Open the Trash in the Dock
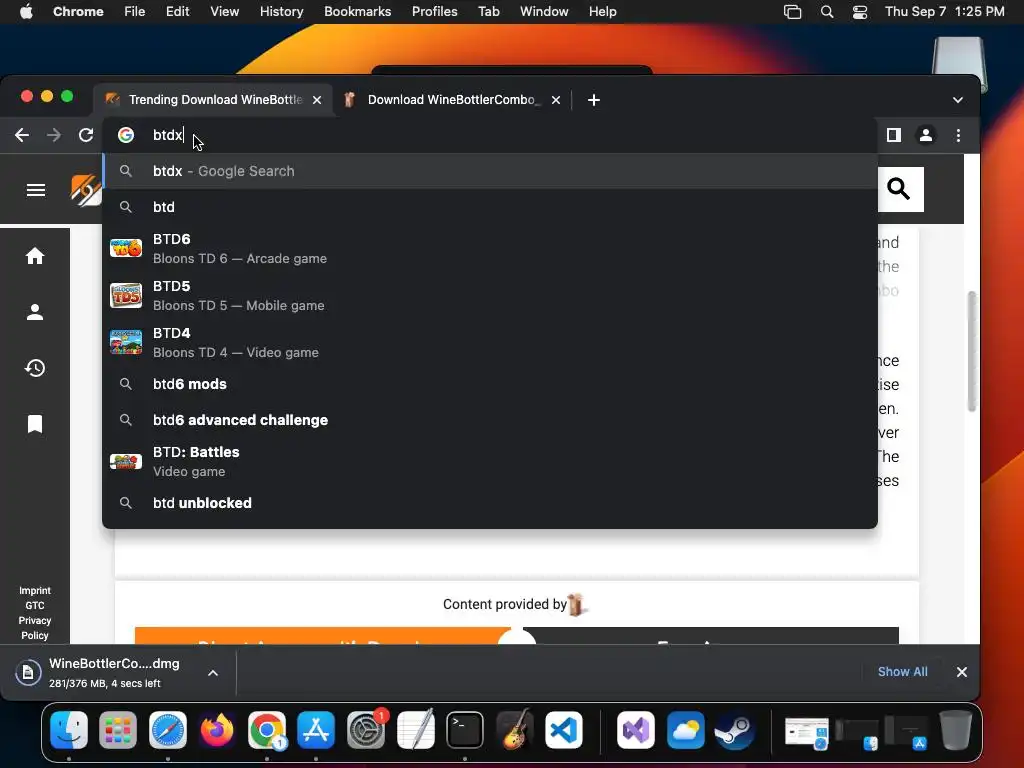 955,729
